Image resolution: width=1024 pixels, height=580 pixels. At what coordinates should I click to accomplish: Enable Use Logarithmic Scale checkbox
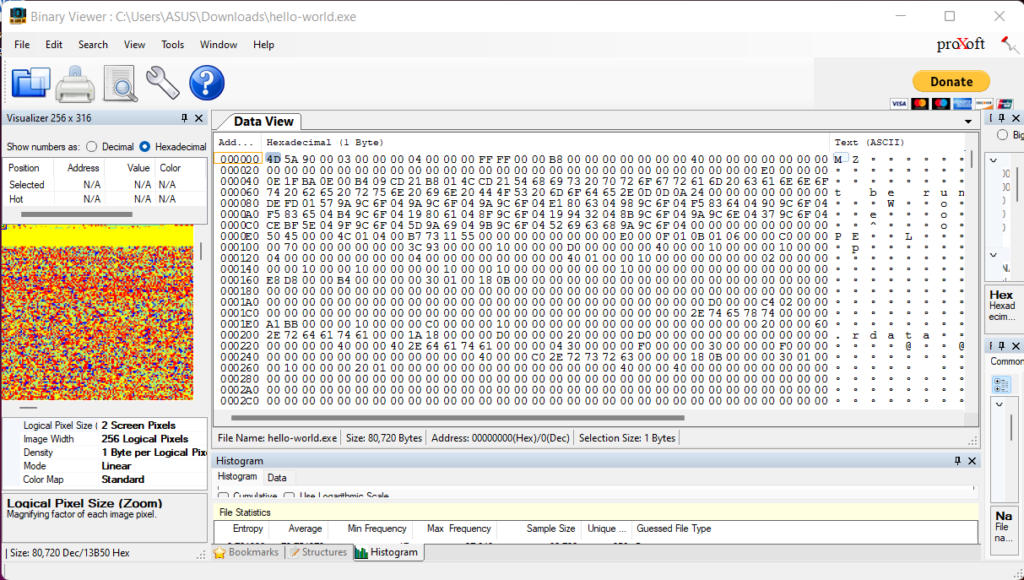[289, 496]
